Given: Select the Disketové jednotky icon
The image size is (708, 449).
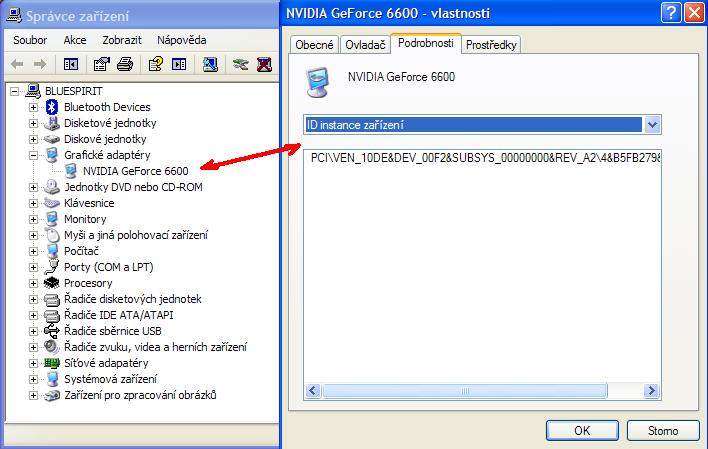Looking at the screenshot, I should (x=52, y=123).
